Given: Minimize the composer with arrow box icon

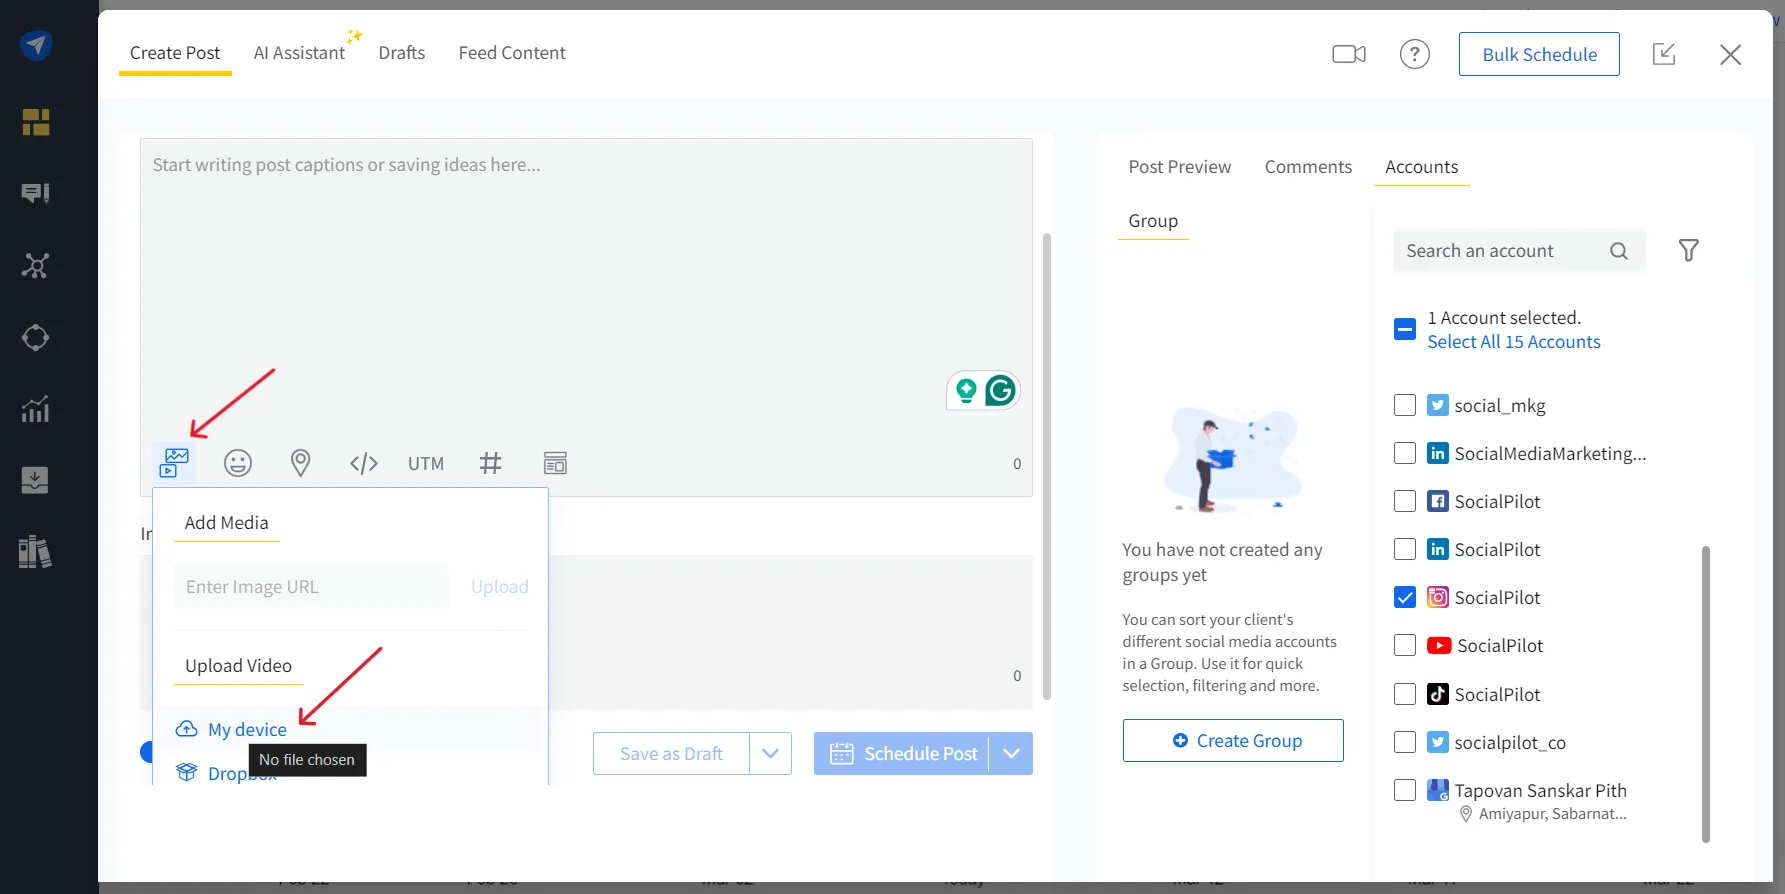Looking at the screenshot, I should (x=1664, y=54).
